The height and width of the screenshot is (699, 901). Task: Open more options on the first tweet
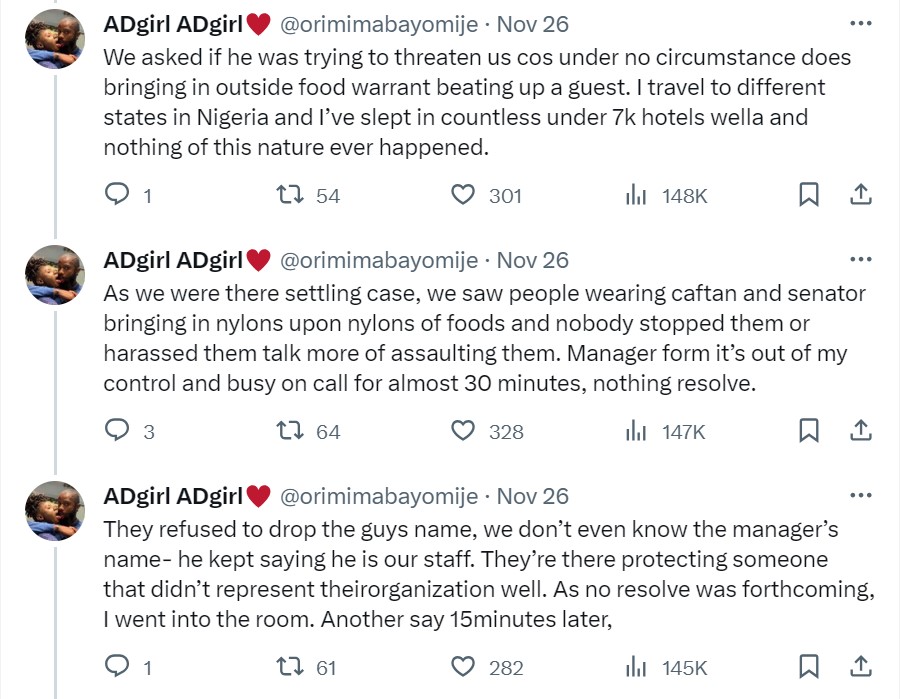point(860,24)
